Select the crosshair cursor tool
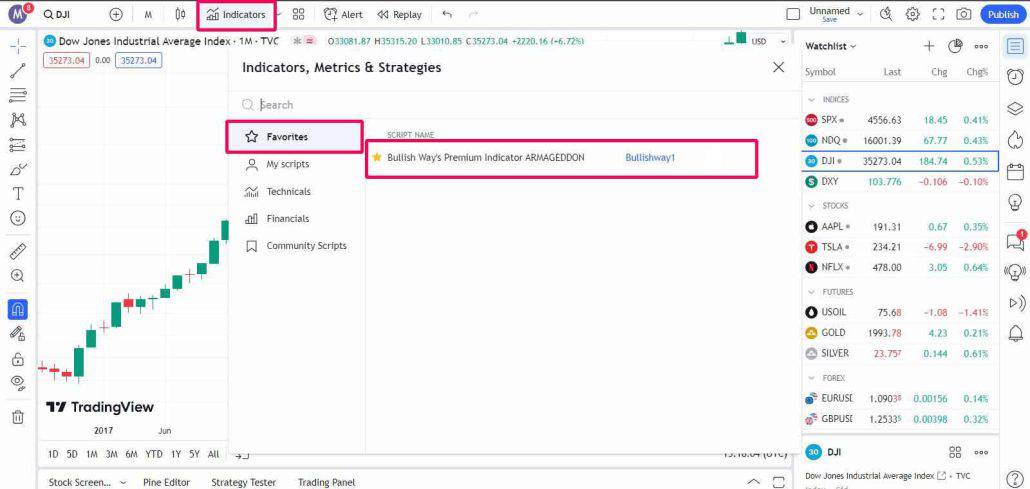1030x489 pixels. (x=18, y=45)
